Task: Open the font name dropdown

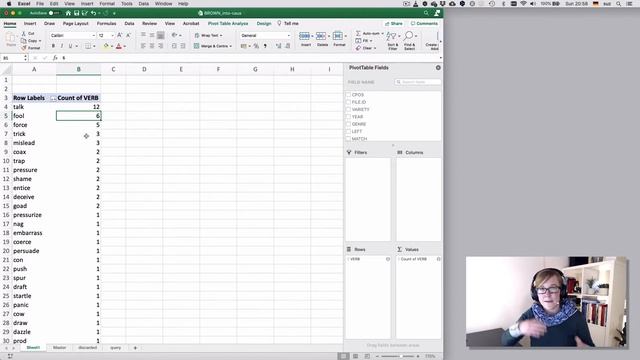Action: 93,36
